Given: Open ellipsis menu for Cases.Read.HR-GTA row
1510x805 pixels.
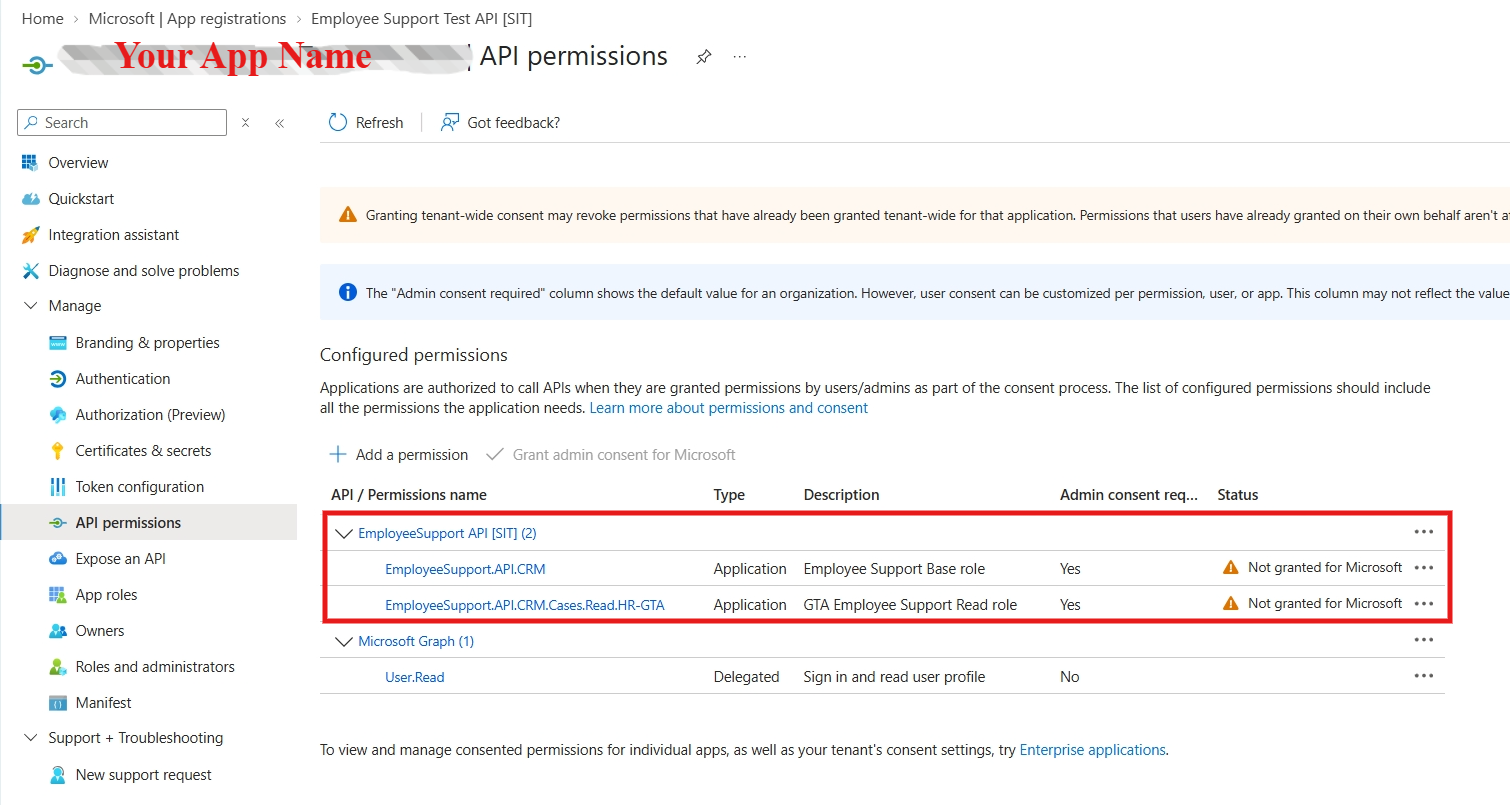Looking at the screenshot, I should [x=1424, y=604].
